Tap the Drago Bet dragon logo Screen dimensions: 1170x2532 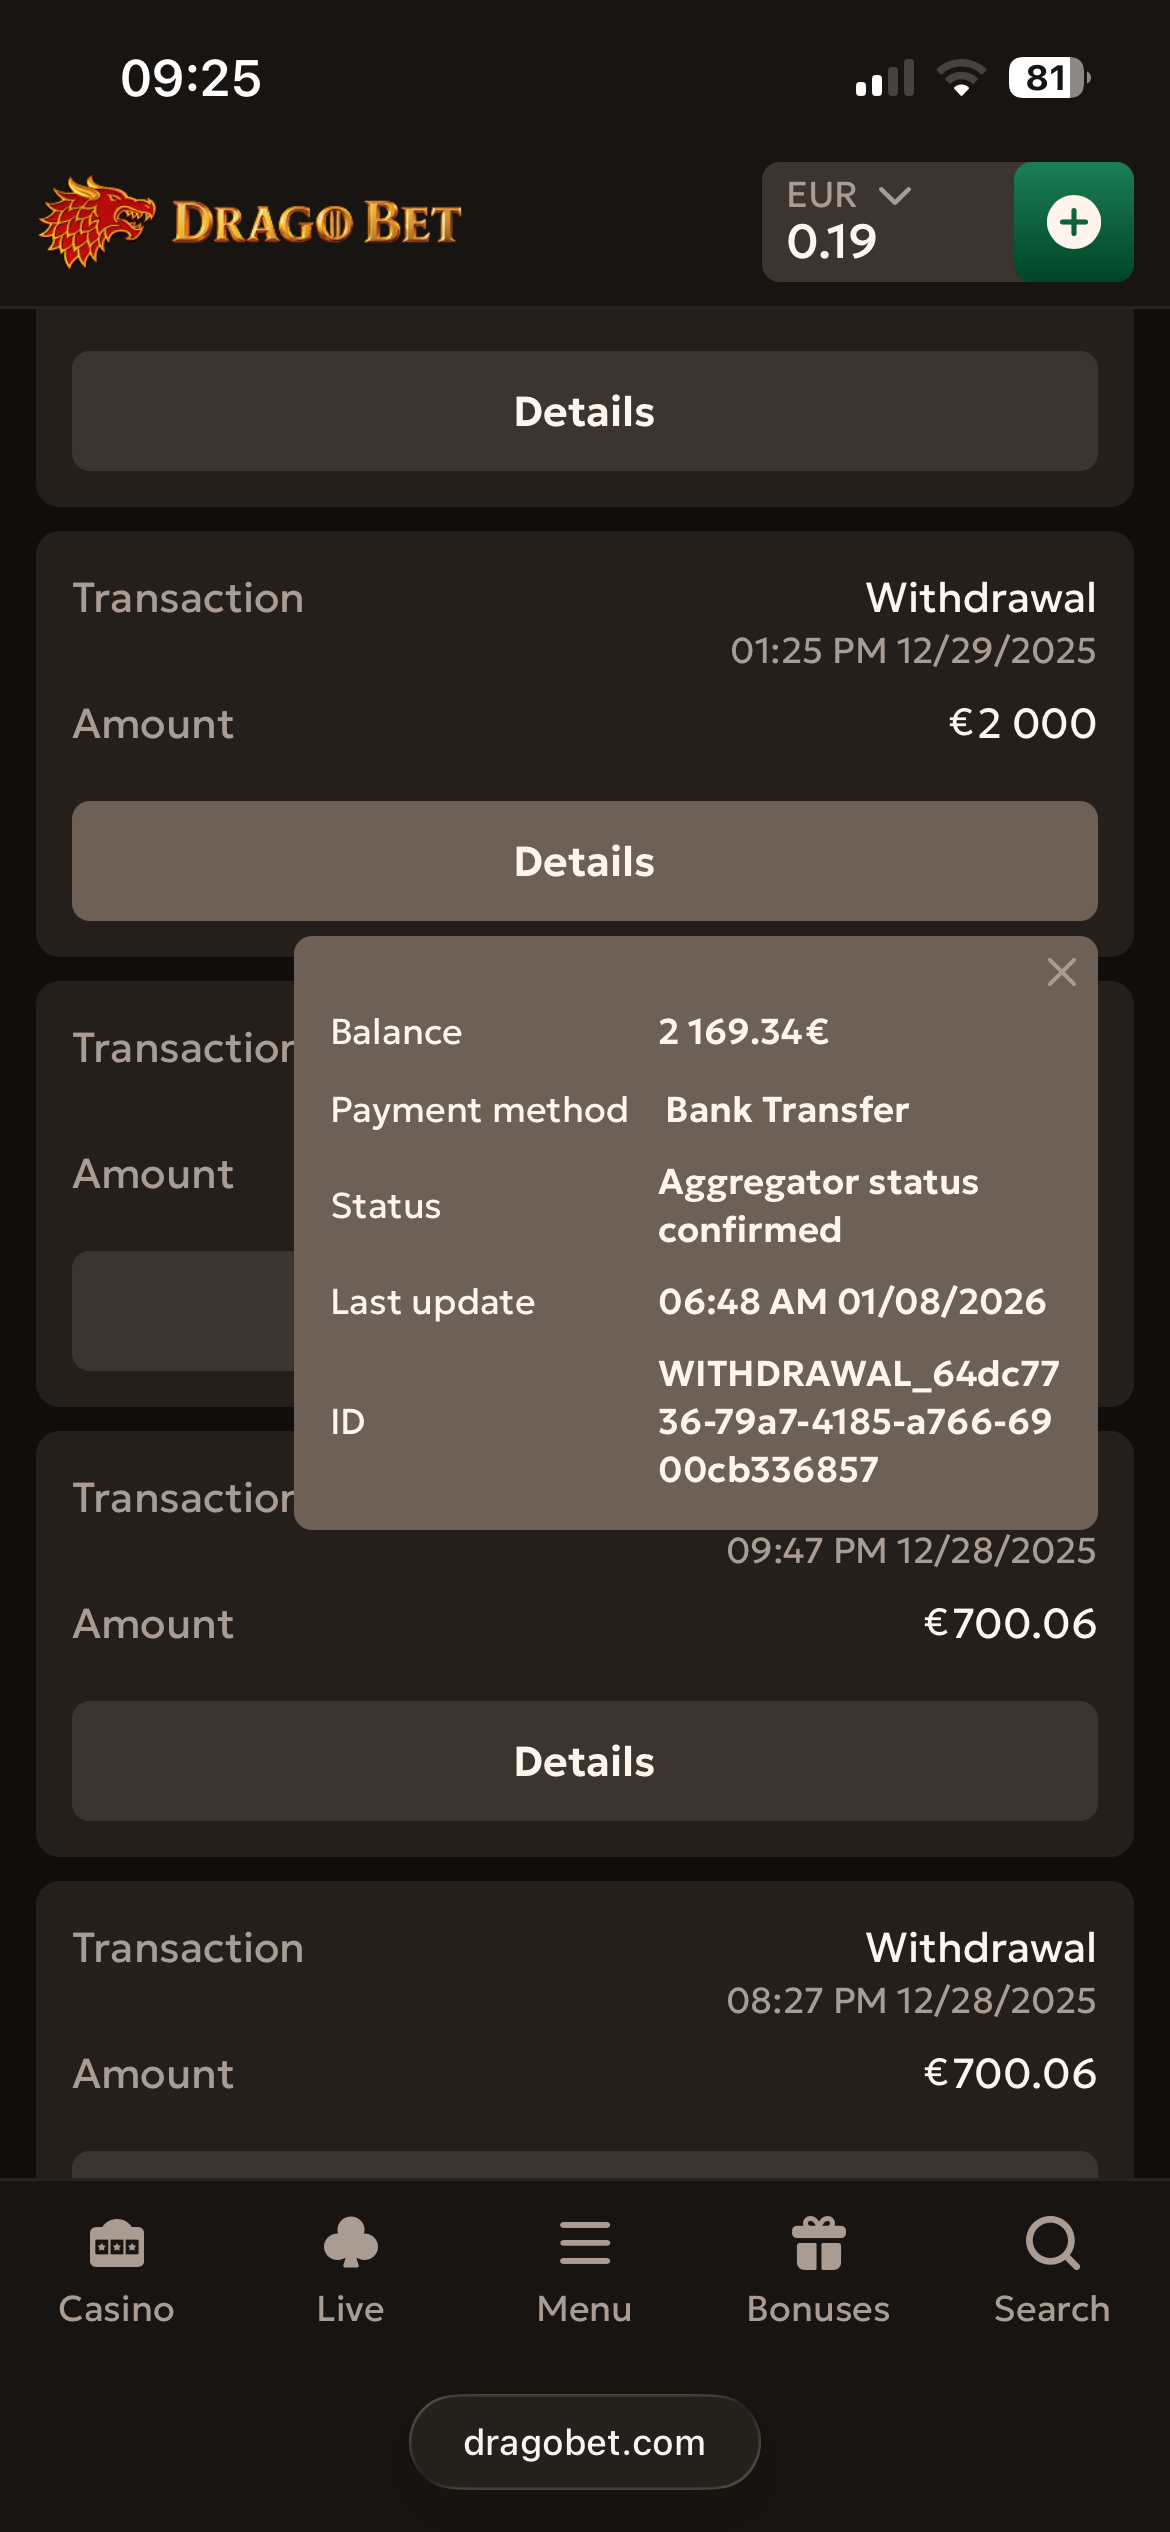96,222
